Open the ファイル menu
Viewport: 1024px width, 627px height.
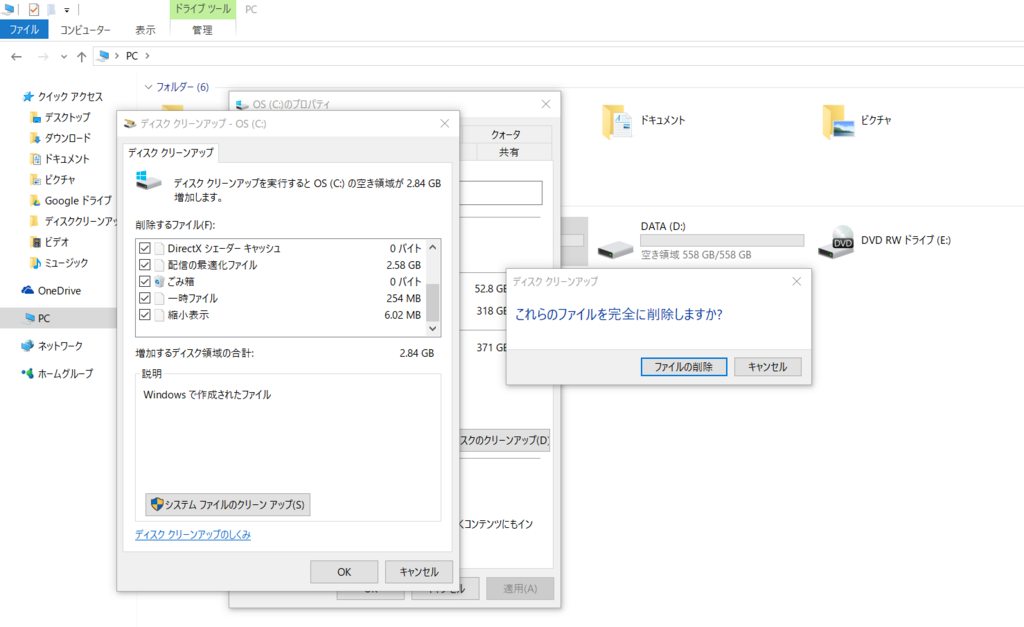[23, 30]
